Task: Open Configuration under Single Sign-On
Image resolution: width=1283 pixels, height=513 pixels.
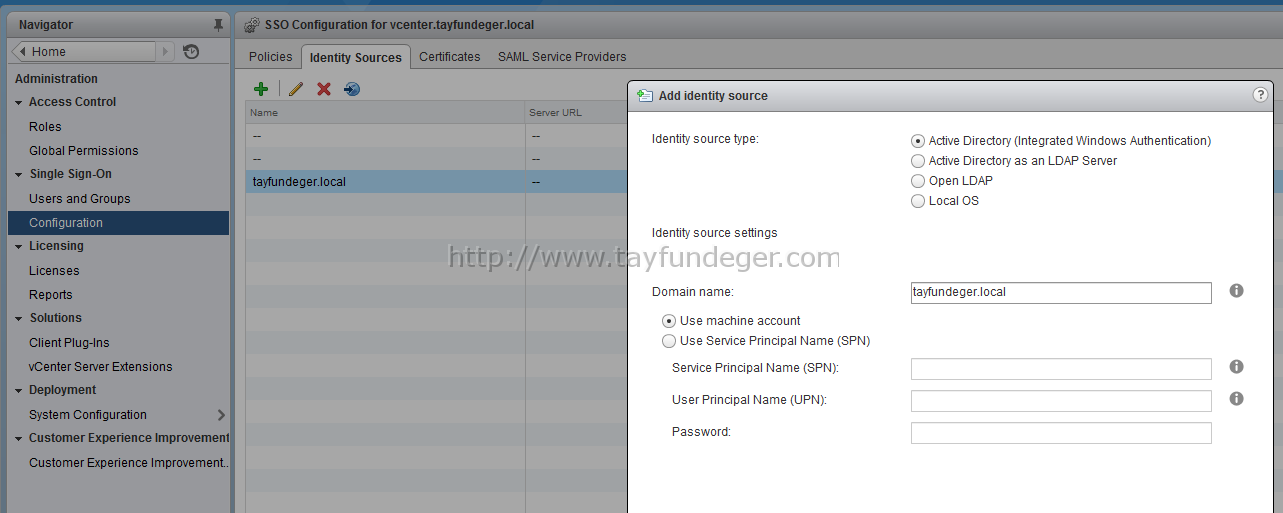Action: pyautogui.click(x=118, y=223)
